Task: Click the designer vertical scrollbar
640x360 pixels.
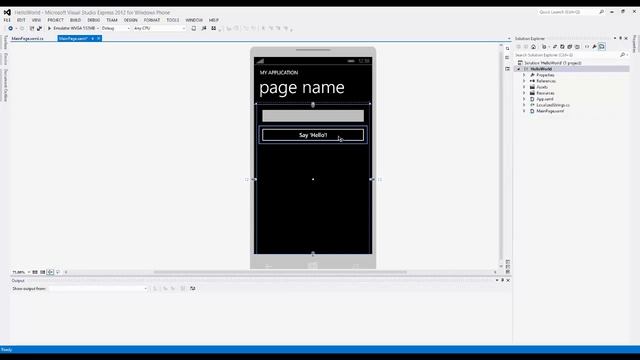Action: 501,157
